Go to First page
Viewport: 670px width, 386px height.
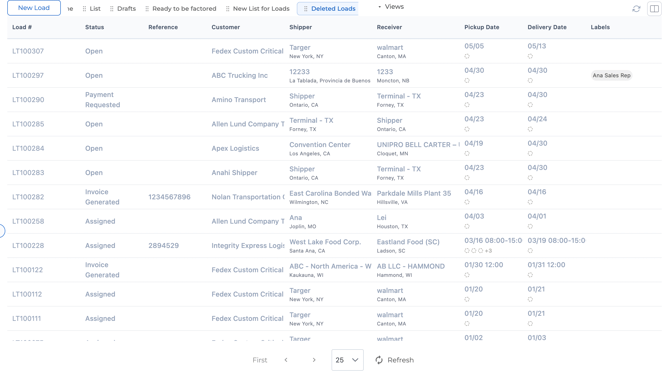click(x=259, y=360)
